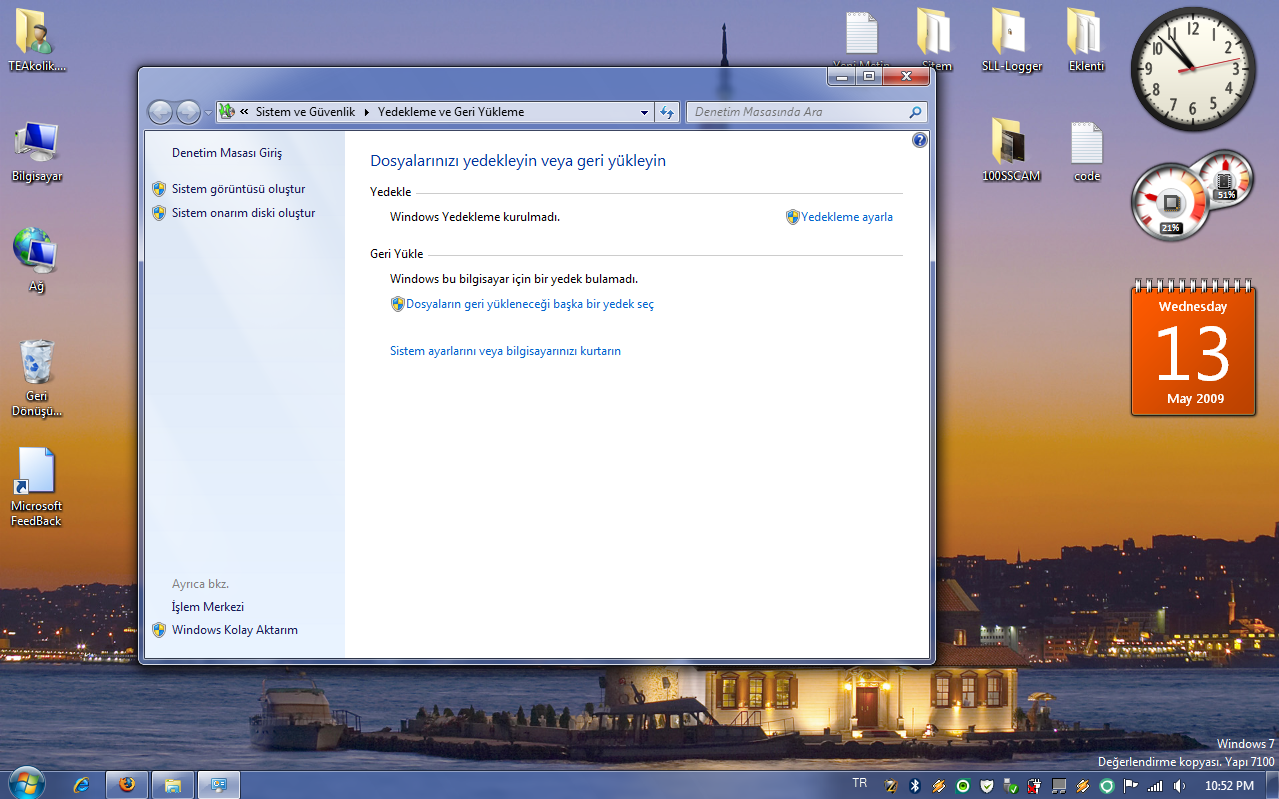Select the SLL-Logger desktop folder
The height and width of the screenshot is (799, 1279).
tap(1012, 42)
